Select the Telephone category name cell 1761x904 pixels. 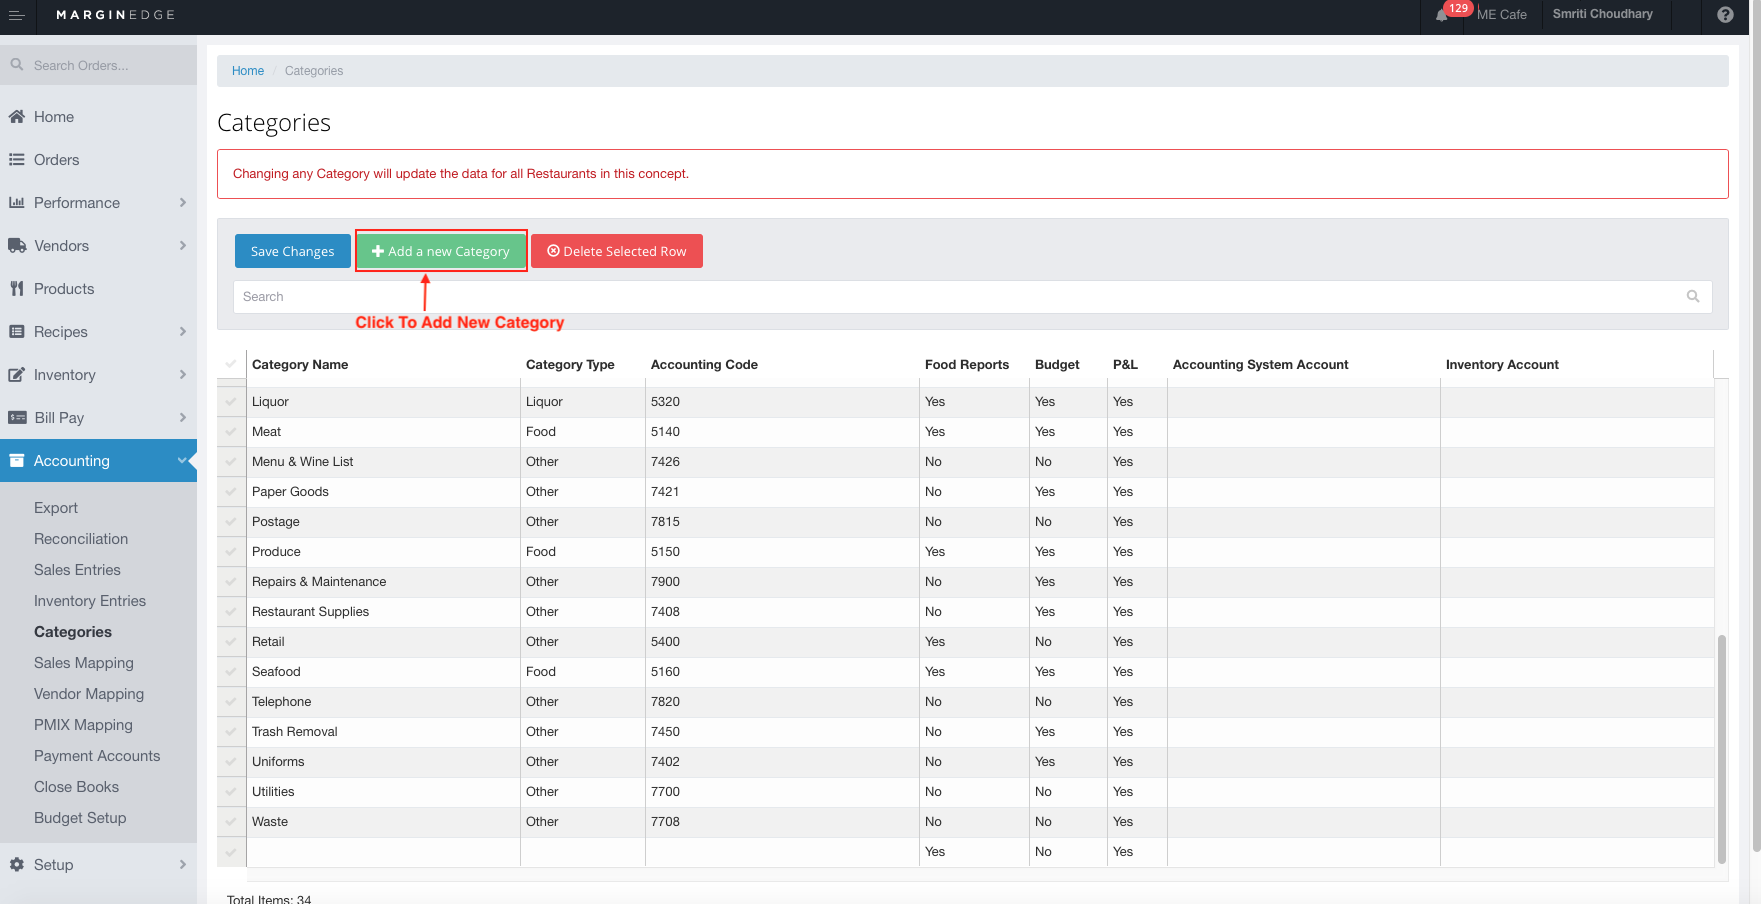(x=383, y=702)
